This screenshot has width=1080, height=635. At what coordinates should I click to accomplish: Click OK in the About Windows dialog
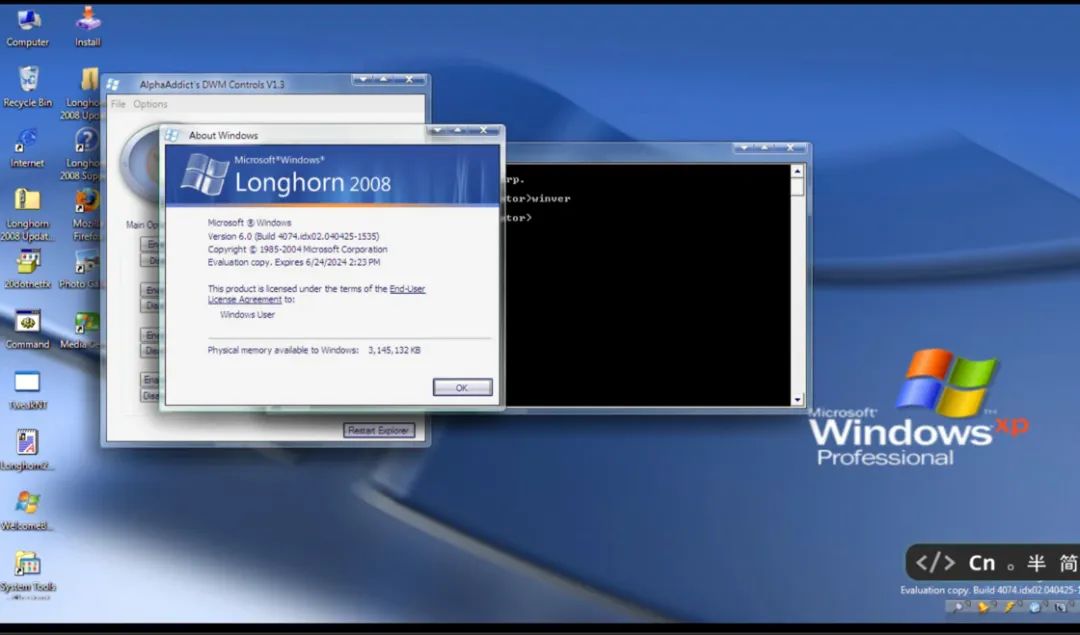[x=462, y=388]
